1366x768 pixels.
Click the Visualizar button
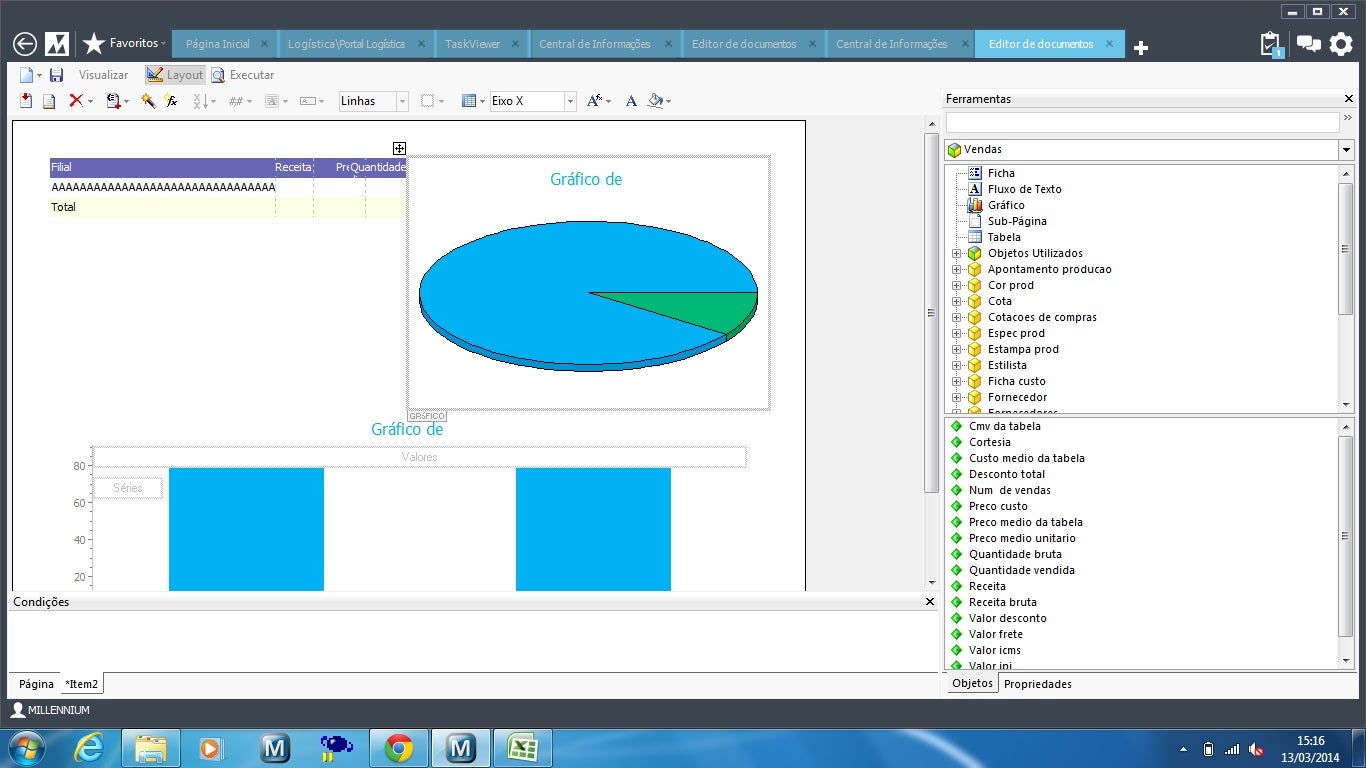(103, 75)
